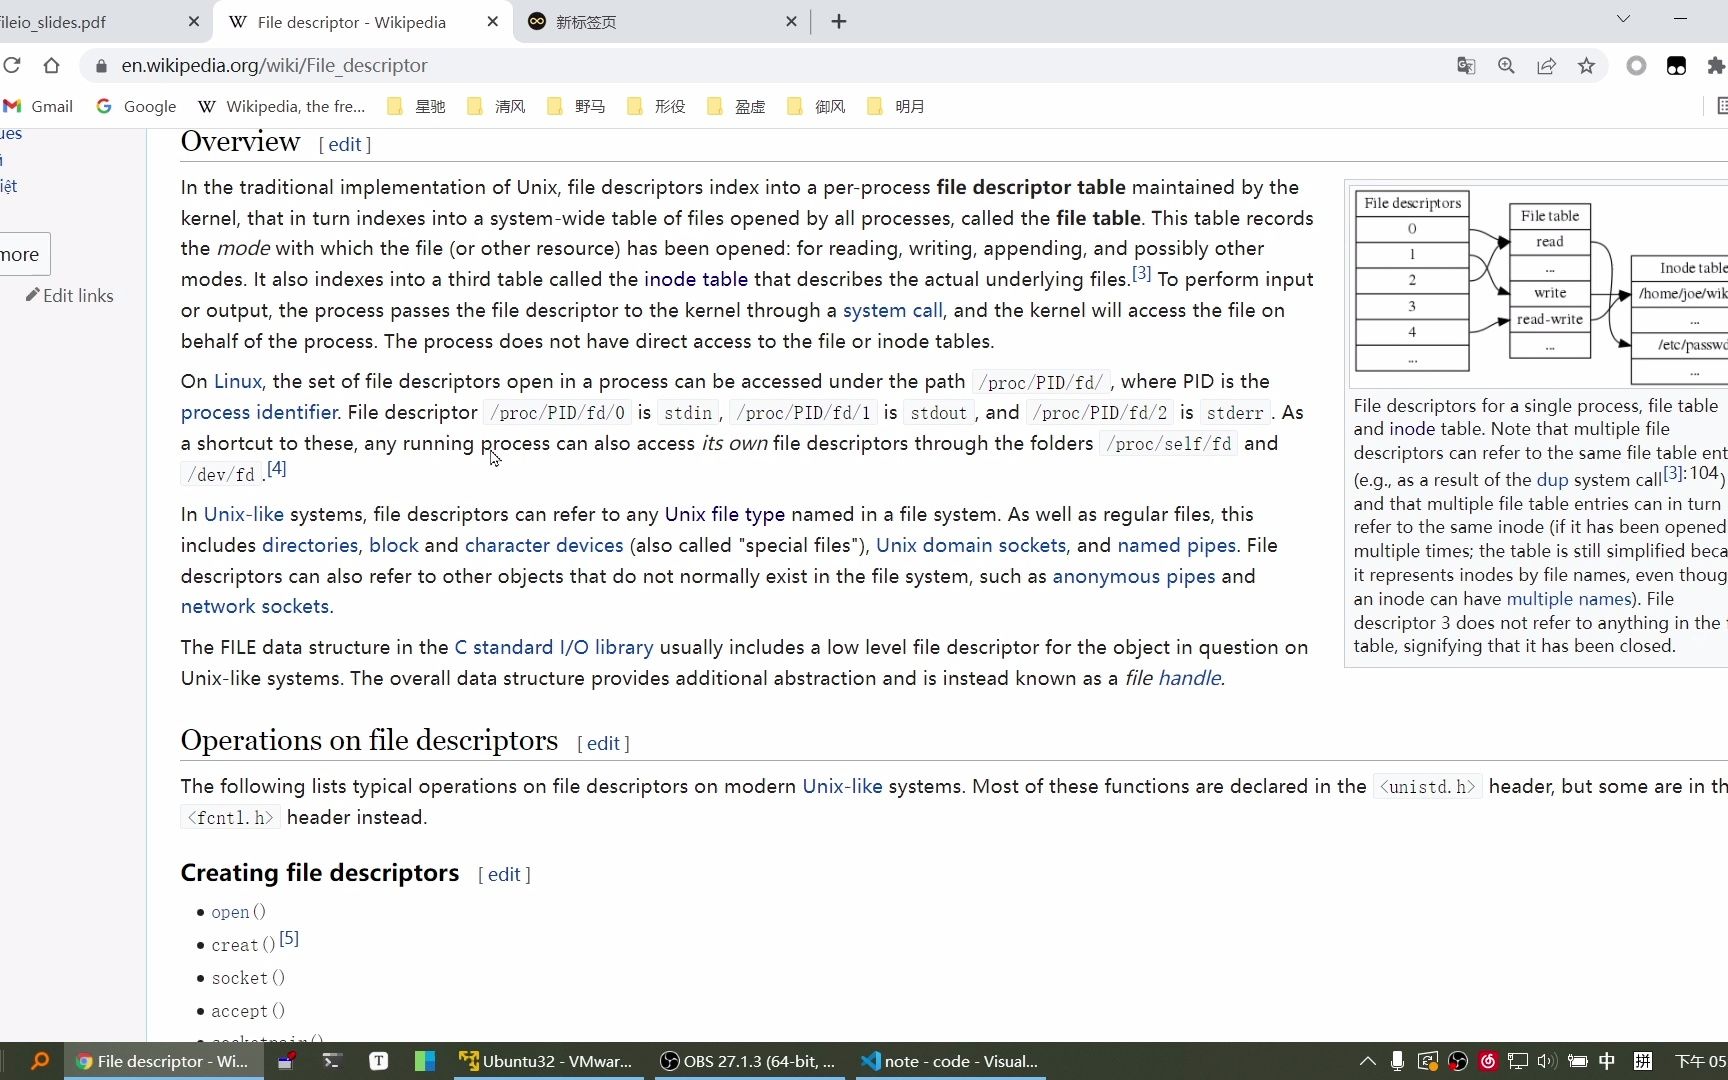
Task: Open the open() function link
Action: pos(238,912)
